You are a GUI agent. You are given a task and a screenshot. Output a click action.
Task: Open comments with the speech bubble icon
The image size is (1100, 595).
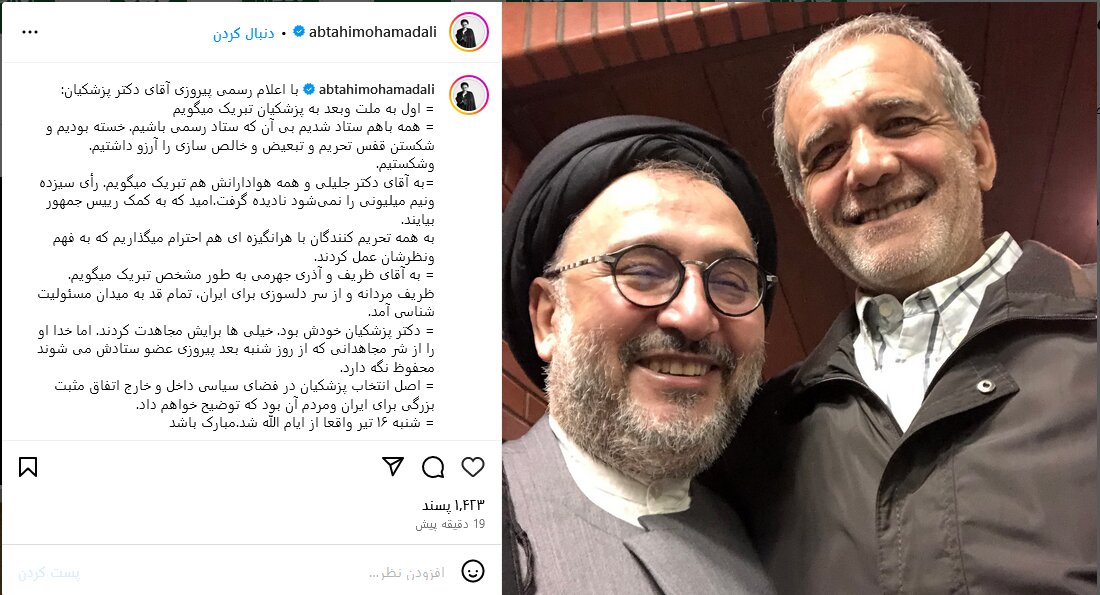click(x=433, y=467)
